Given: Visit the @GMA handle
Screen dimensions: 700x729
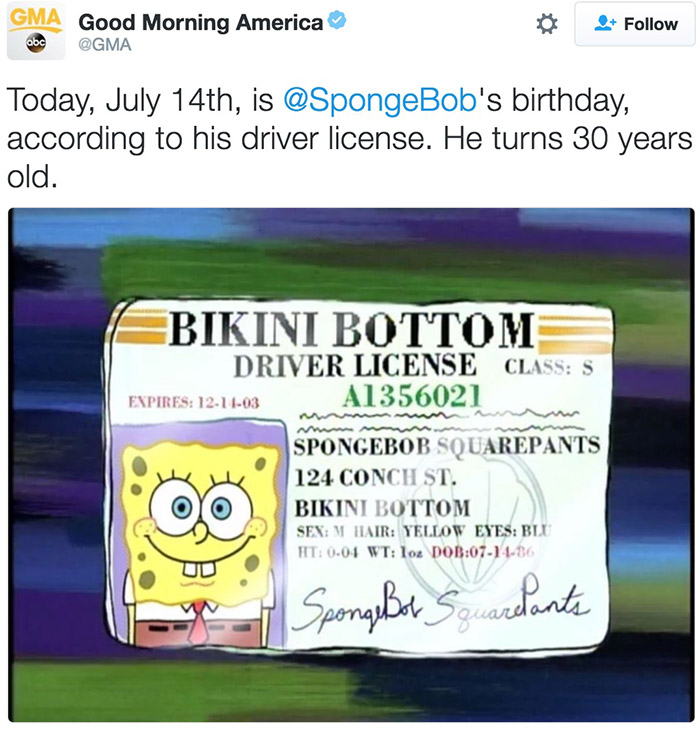Looking at the screenshot, I should [105, 44].
